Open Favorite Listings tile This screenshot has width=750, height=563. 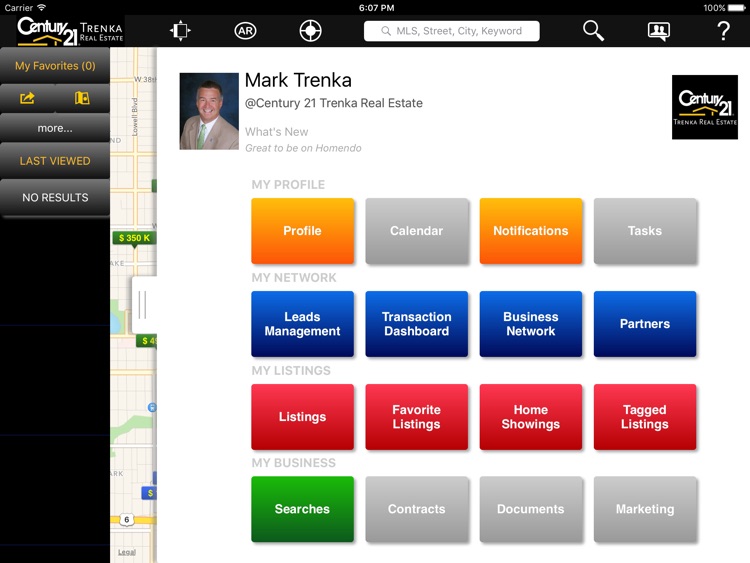pos(417,417)
